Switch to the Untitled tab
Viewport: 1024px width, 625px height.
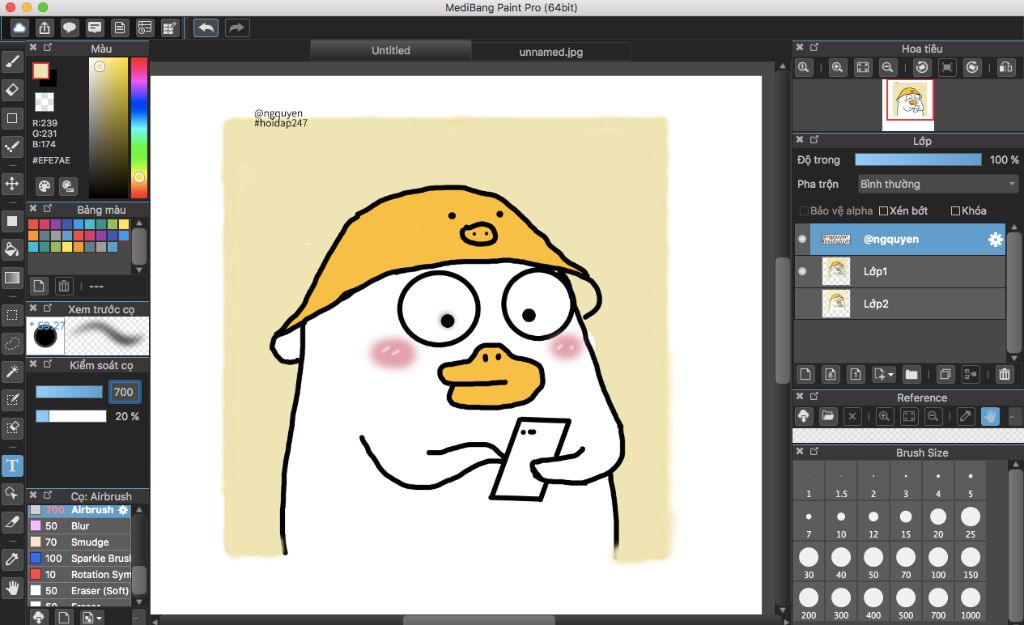[x=391, y=50]
